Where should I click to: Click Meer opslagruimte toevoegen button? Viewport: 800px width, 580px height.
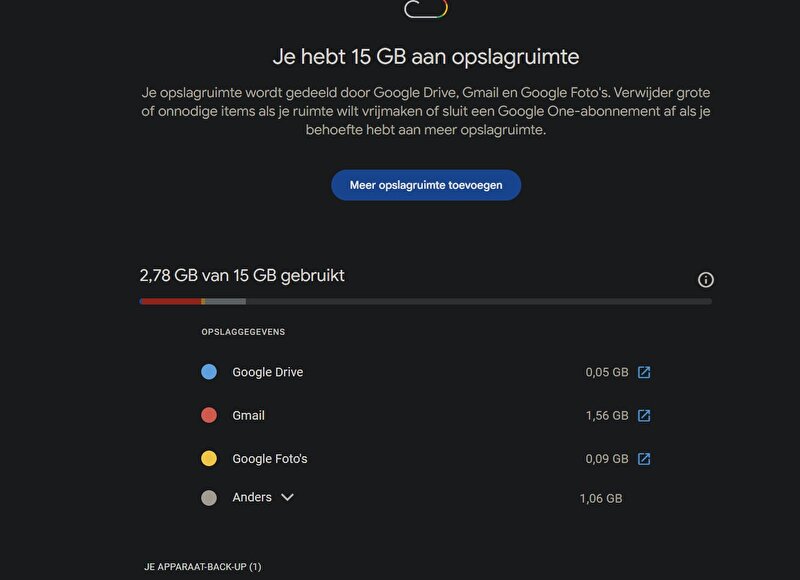[426, 185]
